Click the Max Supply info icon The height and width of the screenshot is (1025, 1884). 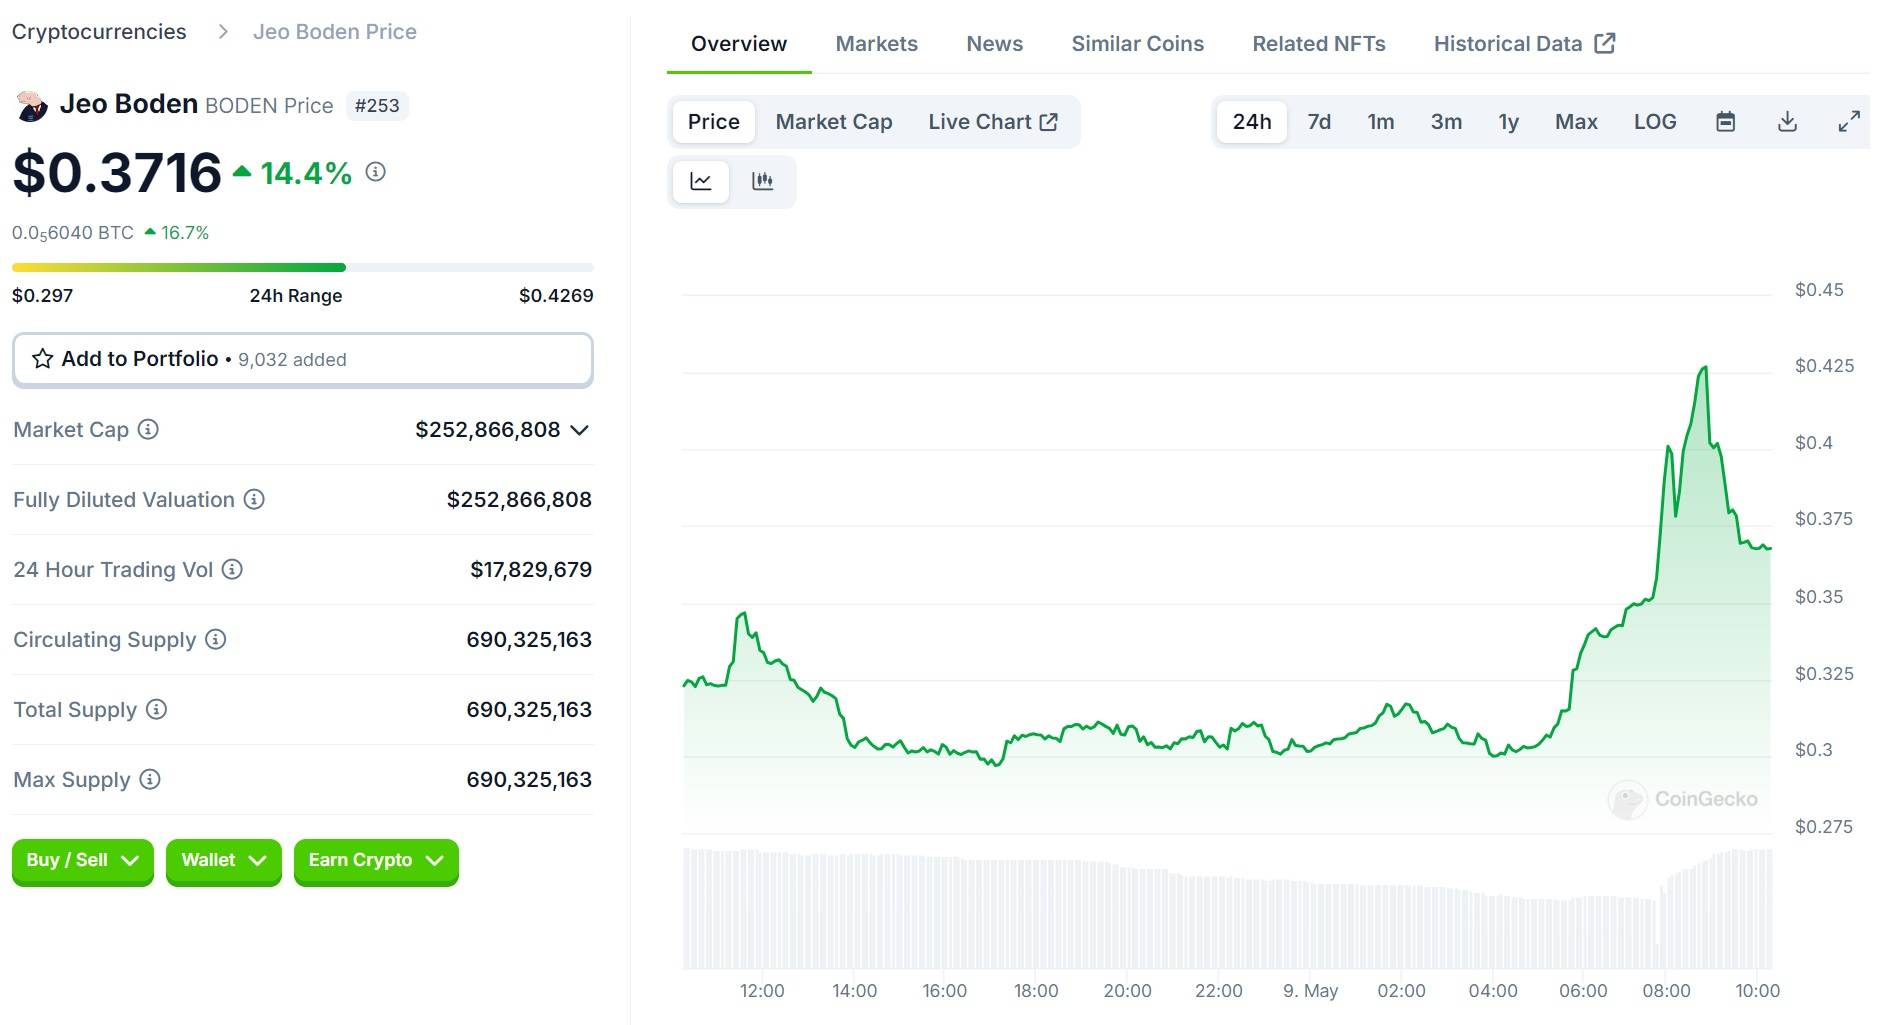[x=150, y=779]
